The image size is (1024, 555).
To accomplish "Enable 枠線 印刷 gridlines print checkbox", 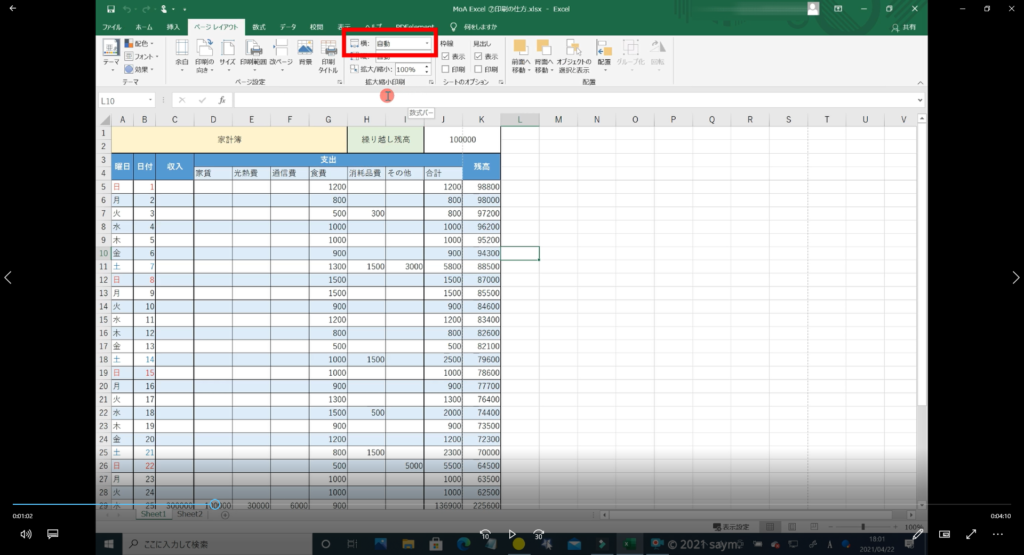I will (x=445, y=69).
